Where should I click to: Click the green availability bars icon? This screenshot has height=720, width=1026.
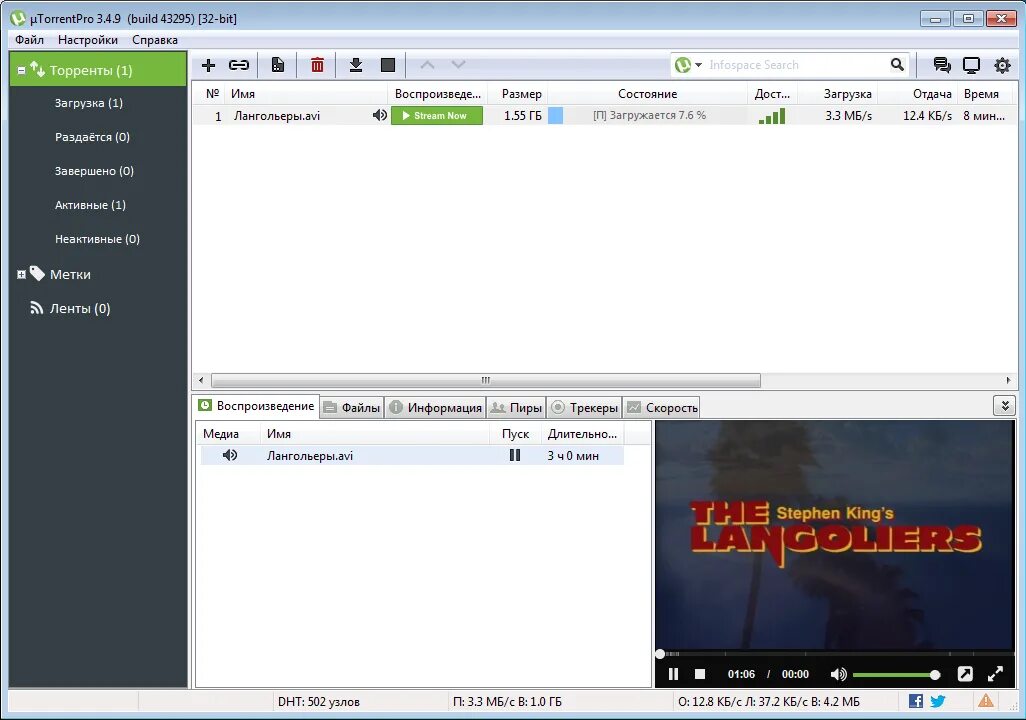(x=771, y=116)
